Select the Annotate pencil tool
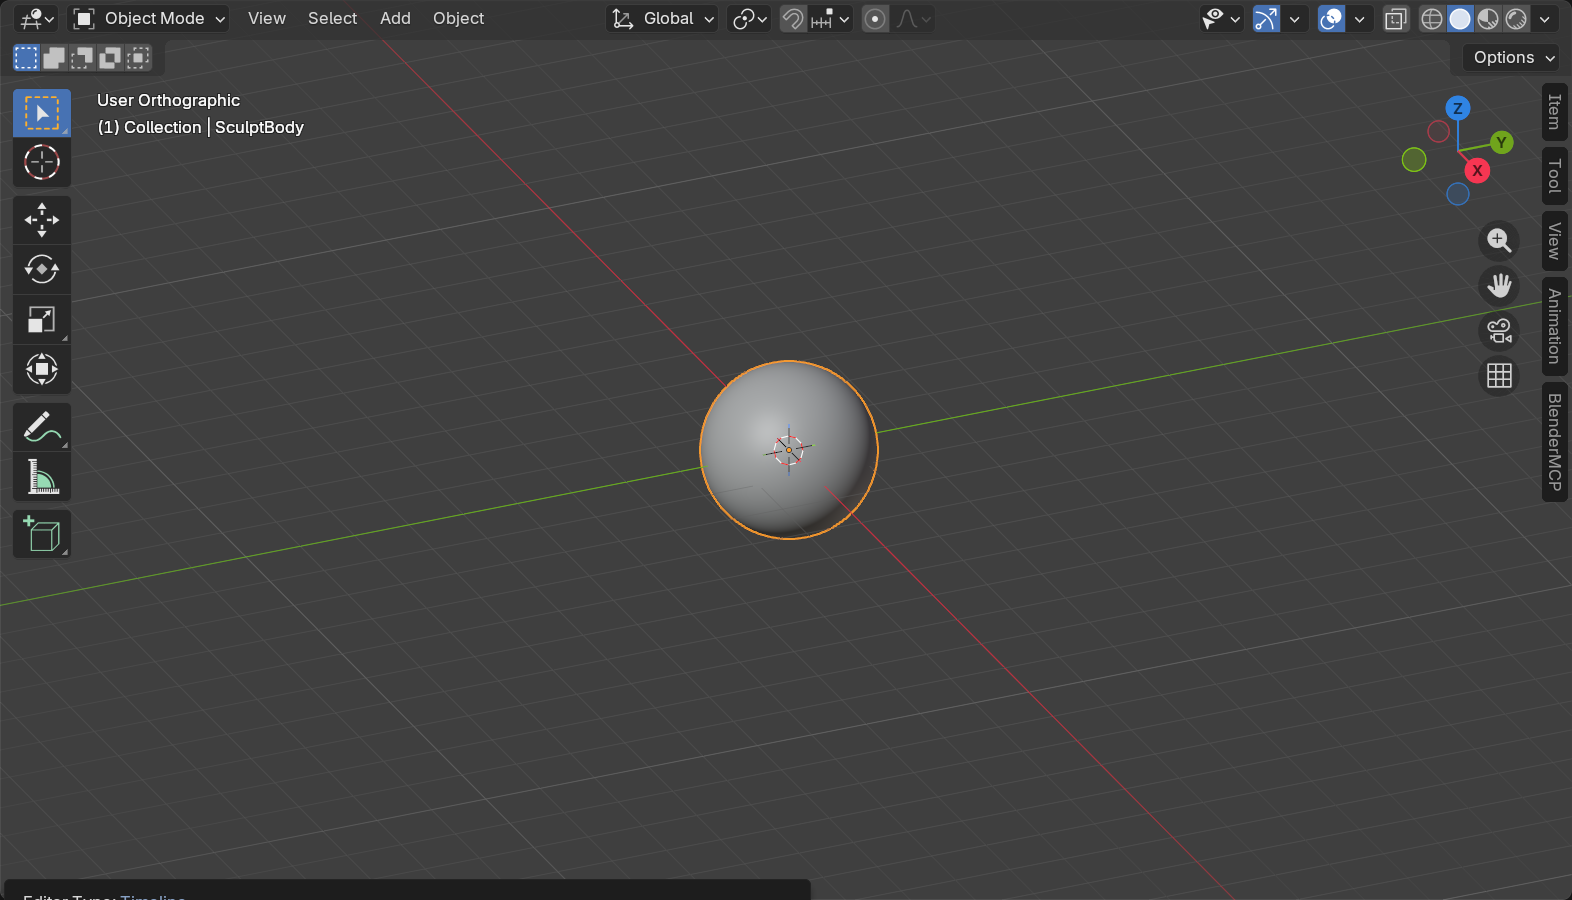 coord(42,427)
